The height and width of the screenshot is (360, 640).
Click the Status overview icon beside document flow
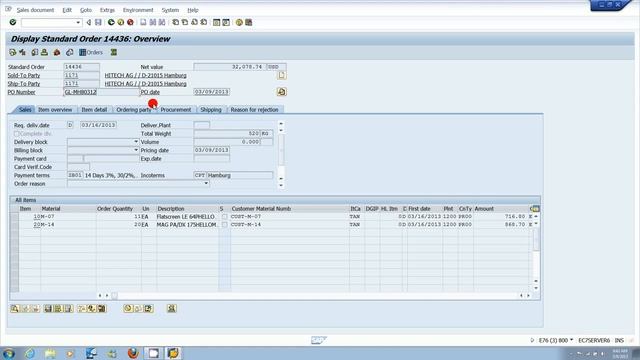click(22, 52)
